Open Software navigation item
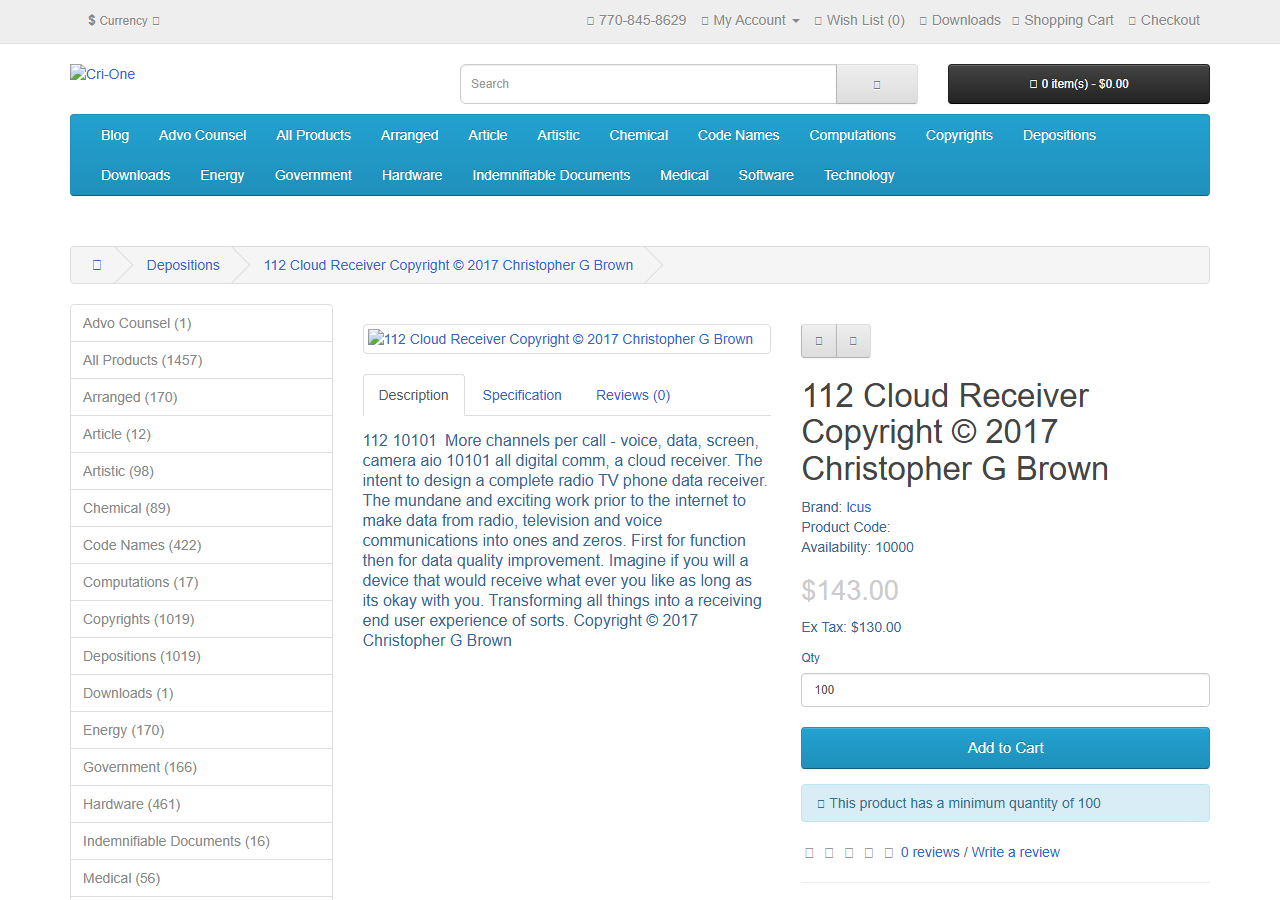1280x900 pixels. pyautogui.click(x=766, y=175)
